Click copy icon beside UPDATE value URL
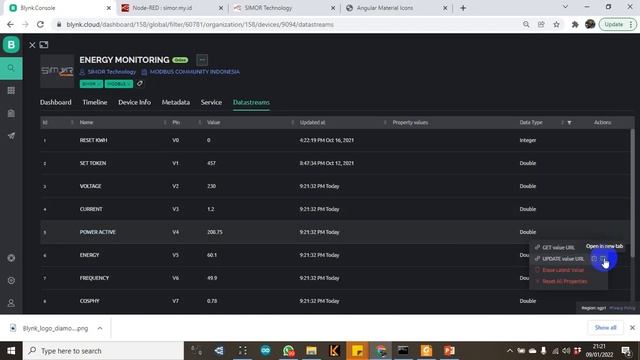Viewport: 640px width, 360px height. [594, 259]
